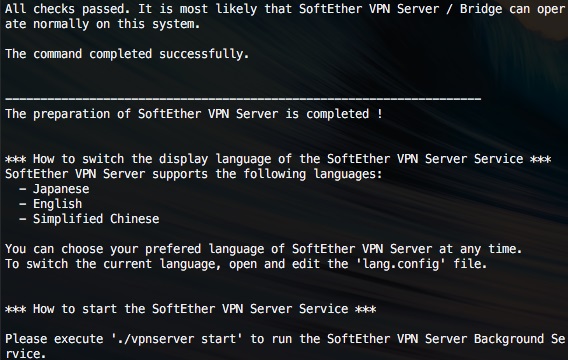Click the '- Japanese' list entry
The image size is (568, 360).
[54, 189]
